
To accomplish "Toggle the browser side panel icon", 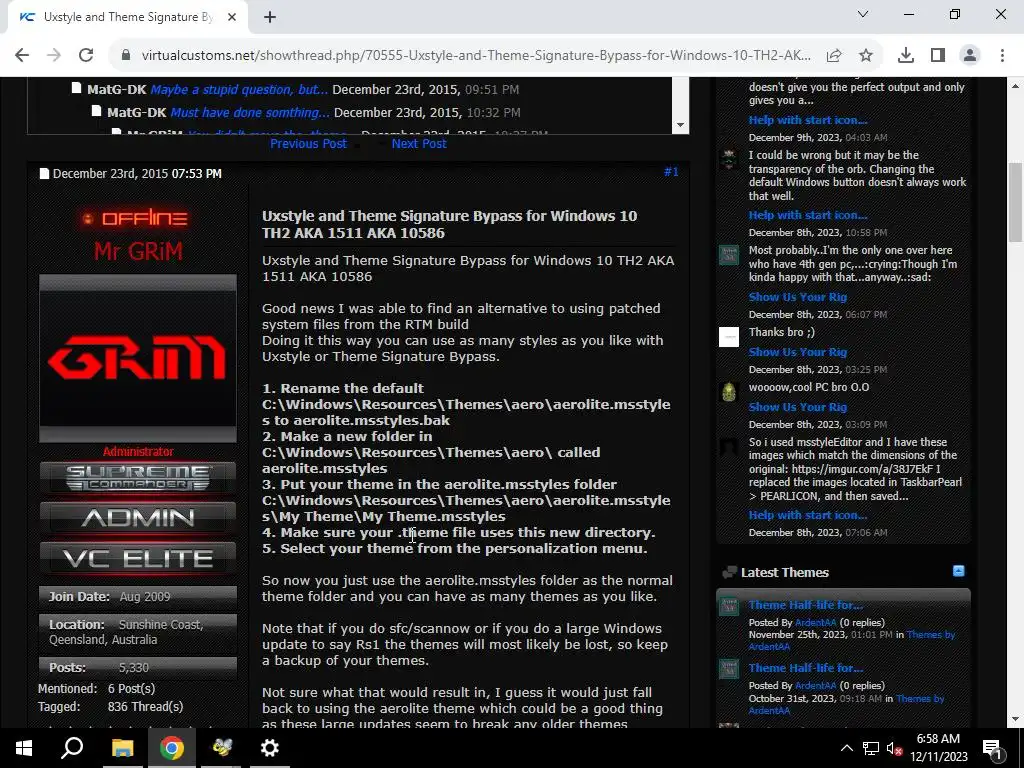I will [x=938, y=56].
